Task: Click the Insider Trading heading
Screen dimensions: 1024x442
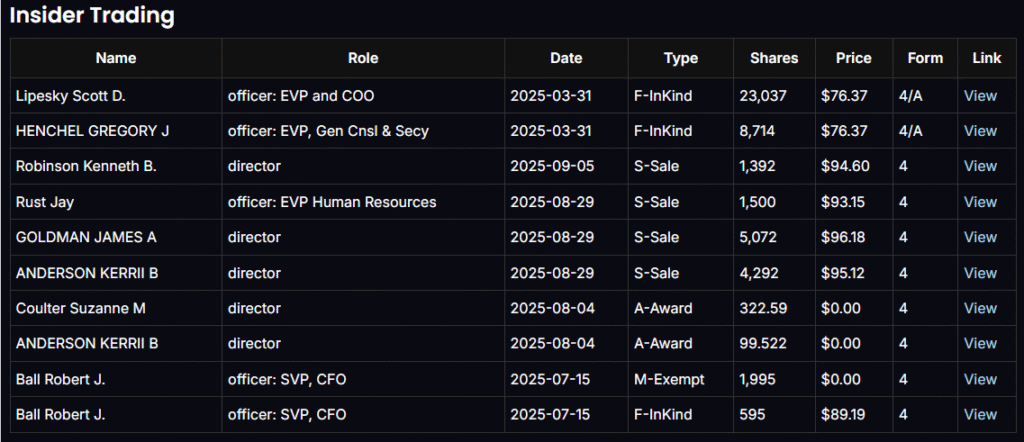Action: tap(92, 16)
